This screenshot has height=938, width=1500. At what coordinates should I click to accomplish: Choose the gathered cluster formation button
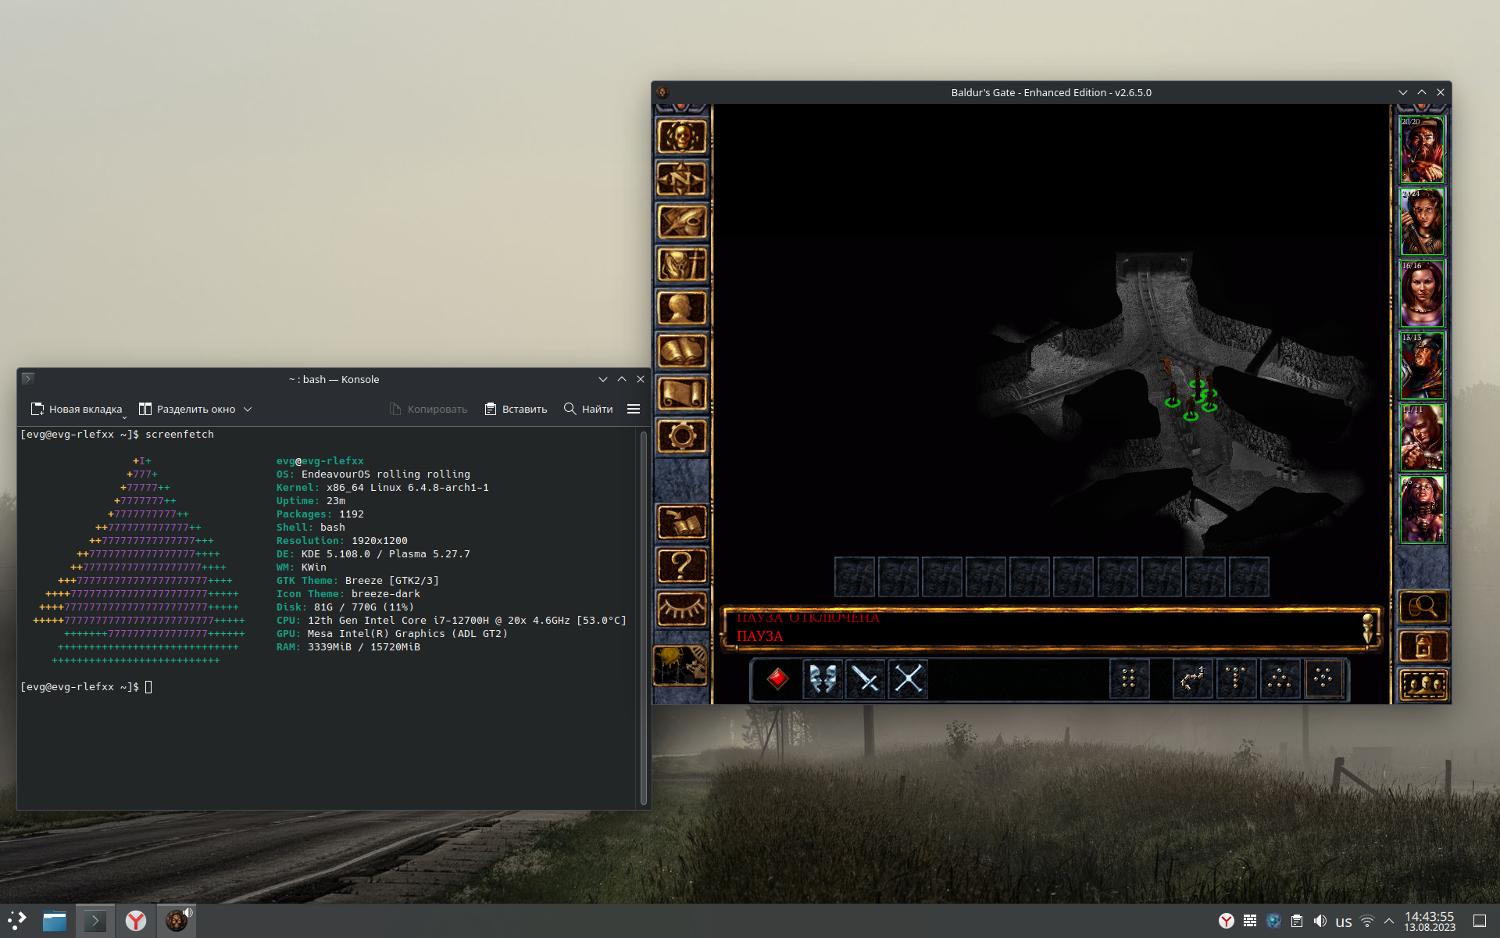[1324, 679]
